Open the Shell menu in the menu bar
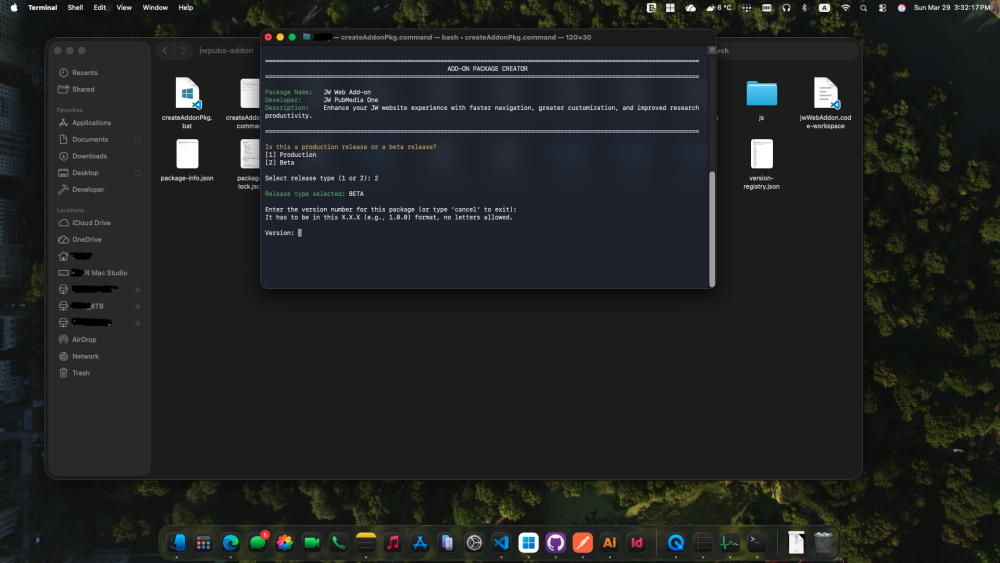The height and width of the screenshot is (563, 1000). click(x=75, y=7)
